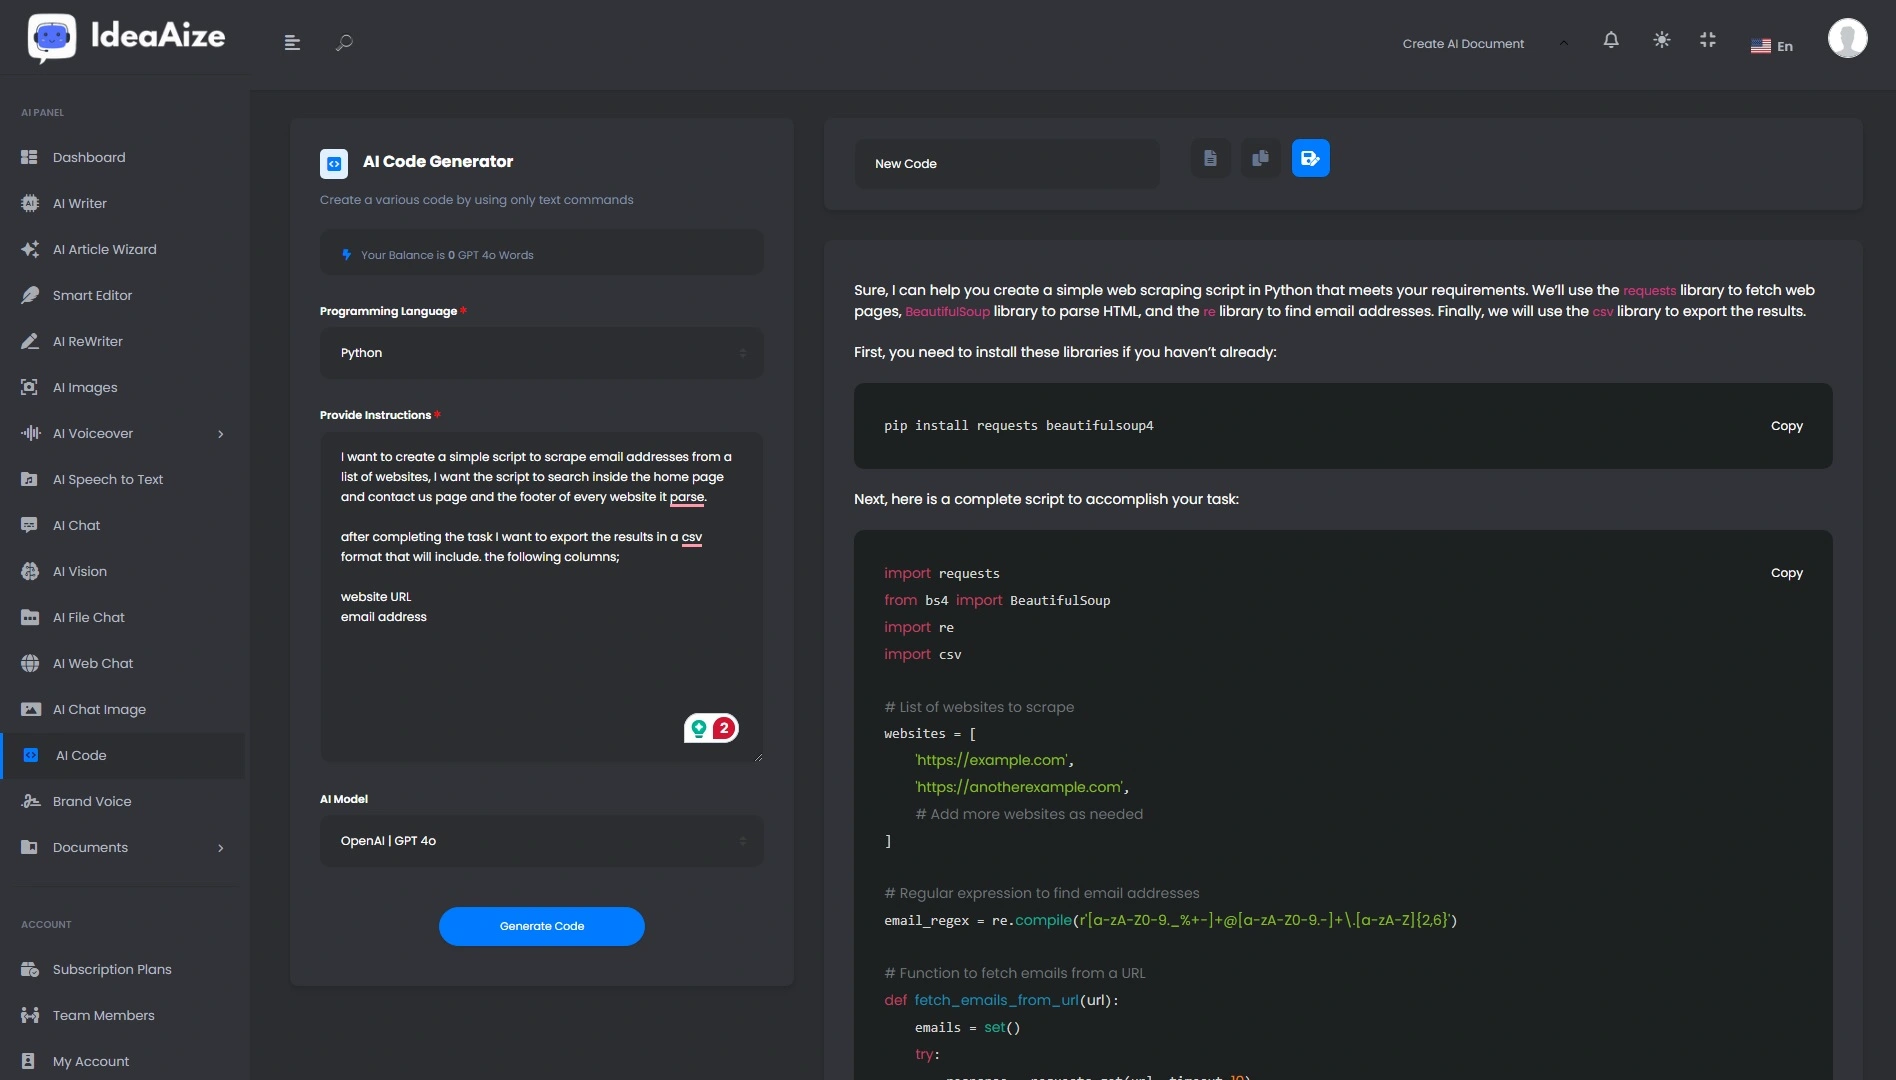The width and height of the screenshot is (1896, 1080).
Task: Open AI Speech to Text from sidebar
Action: click(x=107, y=479)
